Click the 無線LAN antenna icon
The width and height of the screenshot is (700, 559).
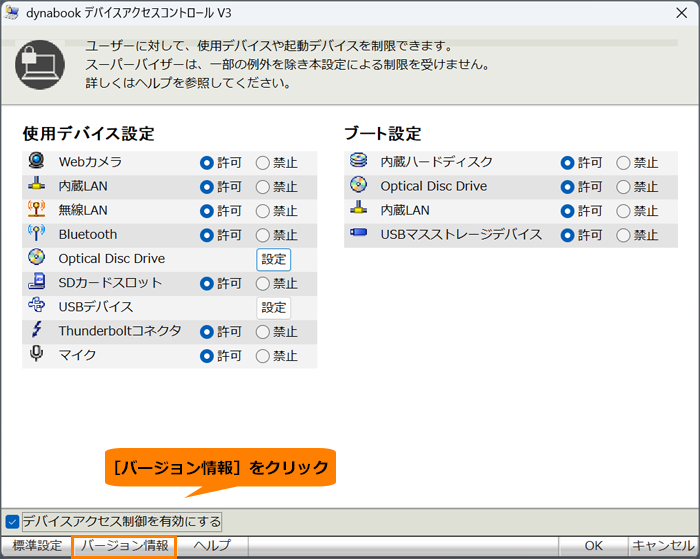(36, 209)
